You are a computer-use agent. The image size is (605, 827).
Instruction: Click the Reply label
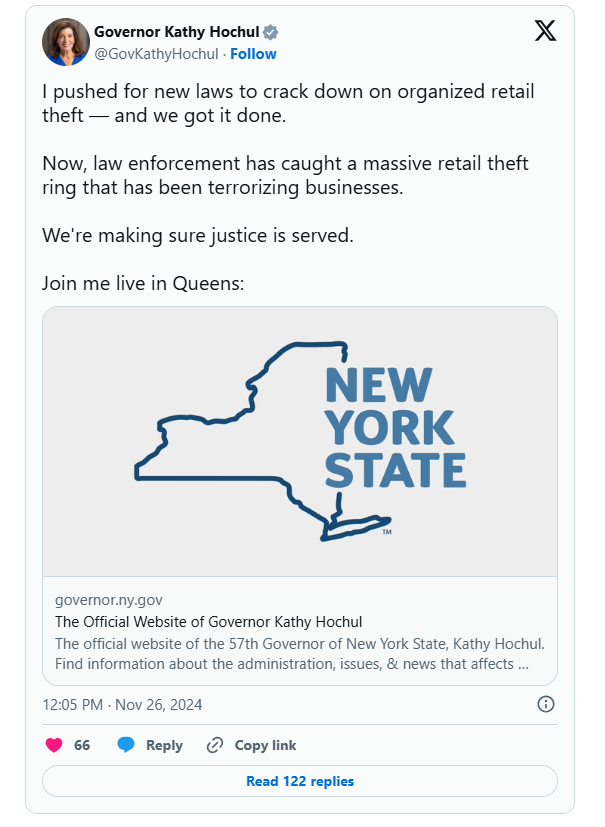point(164,745)
